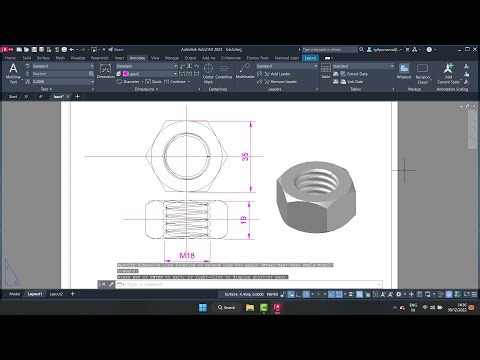
Task: Click the Quick dimension tool
Action: 153,81
